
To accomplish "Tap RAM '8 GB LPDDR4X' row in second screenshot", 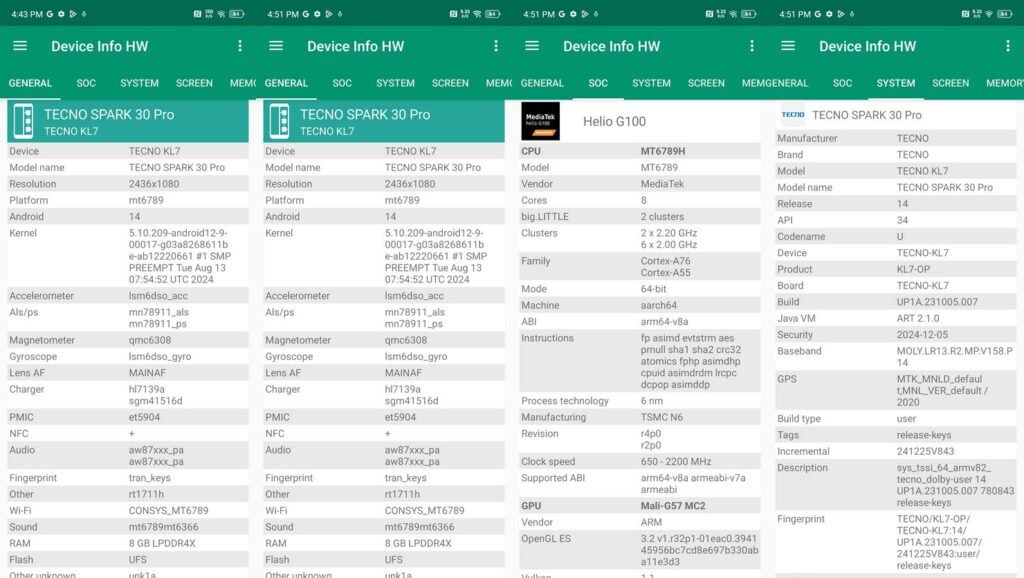I will (384, 543).
